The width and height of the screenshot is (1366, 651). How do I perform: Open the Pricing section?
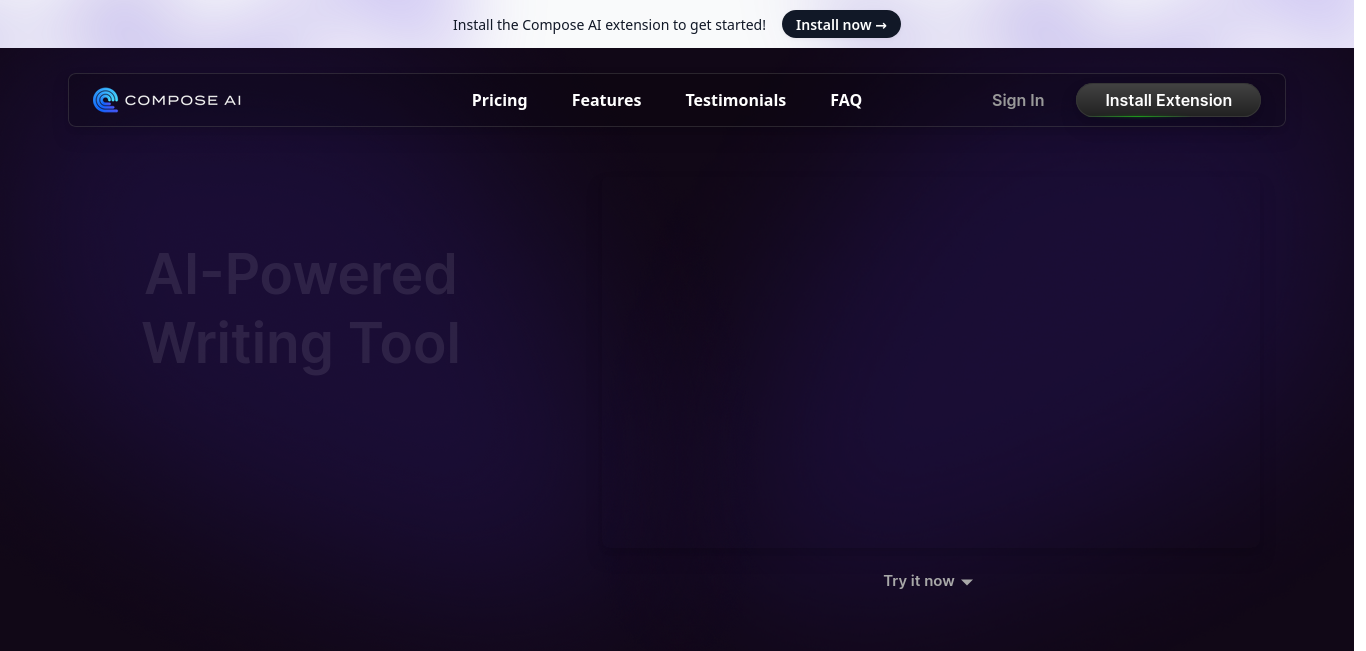point(499,100)
